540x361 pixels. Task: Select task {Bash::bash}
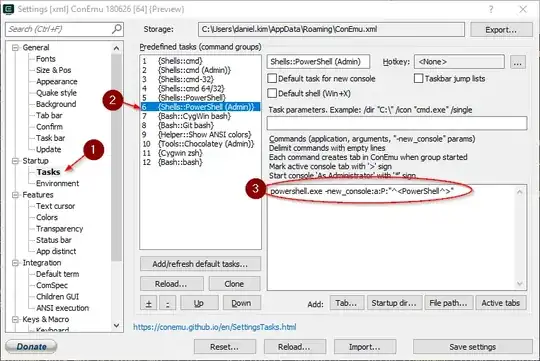pyautogui.click(x=200, y=162)
